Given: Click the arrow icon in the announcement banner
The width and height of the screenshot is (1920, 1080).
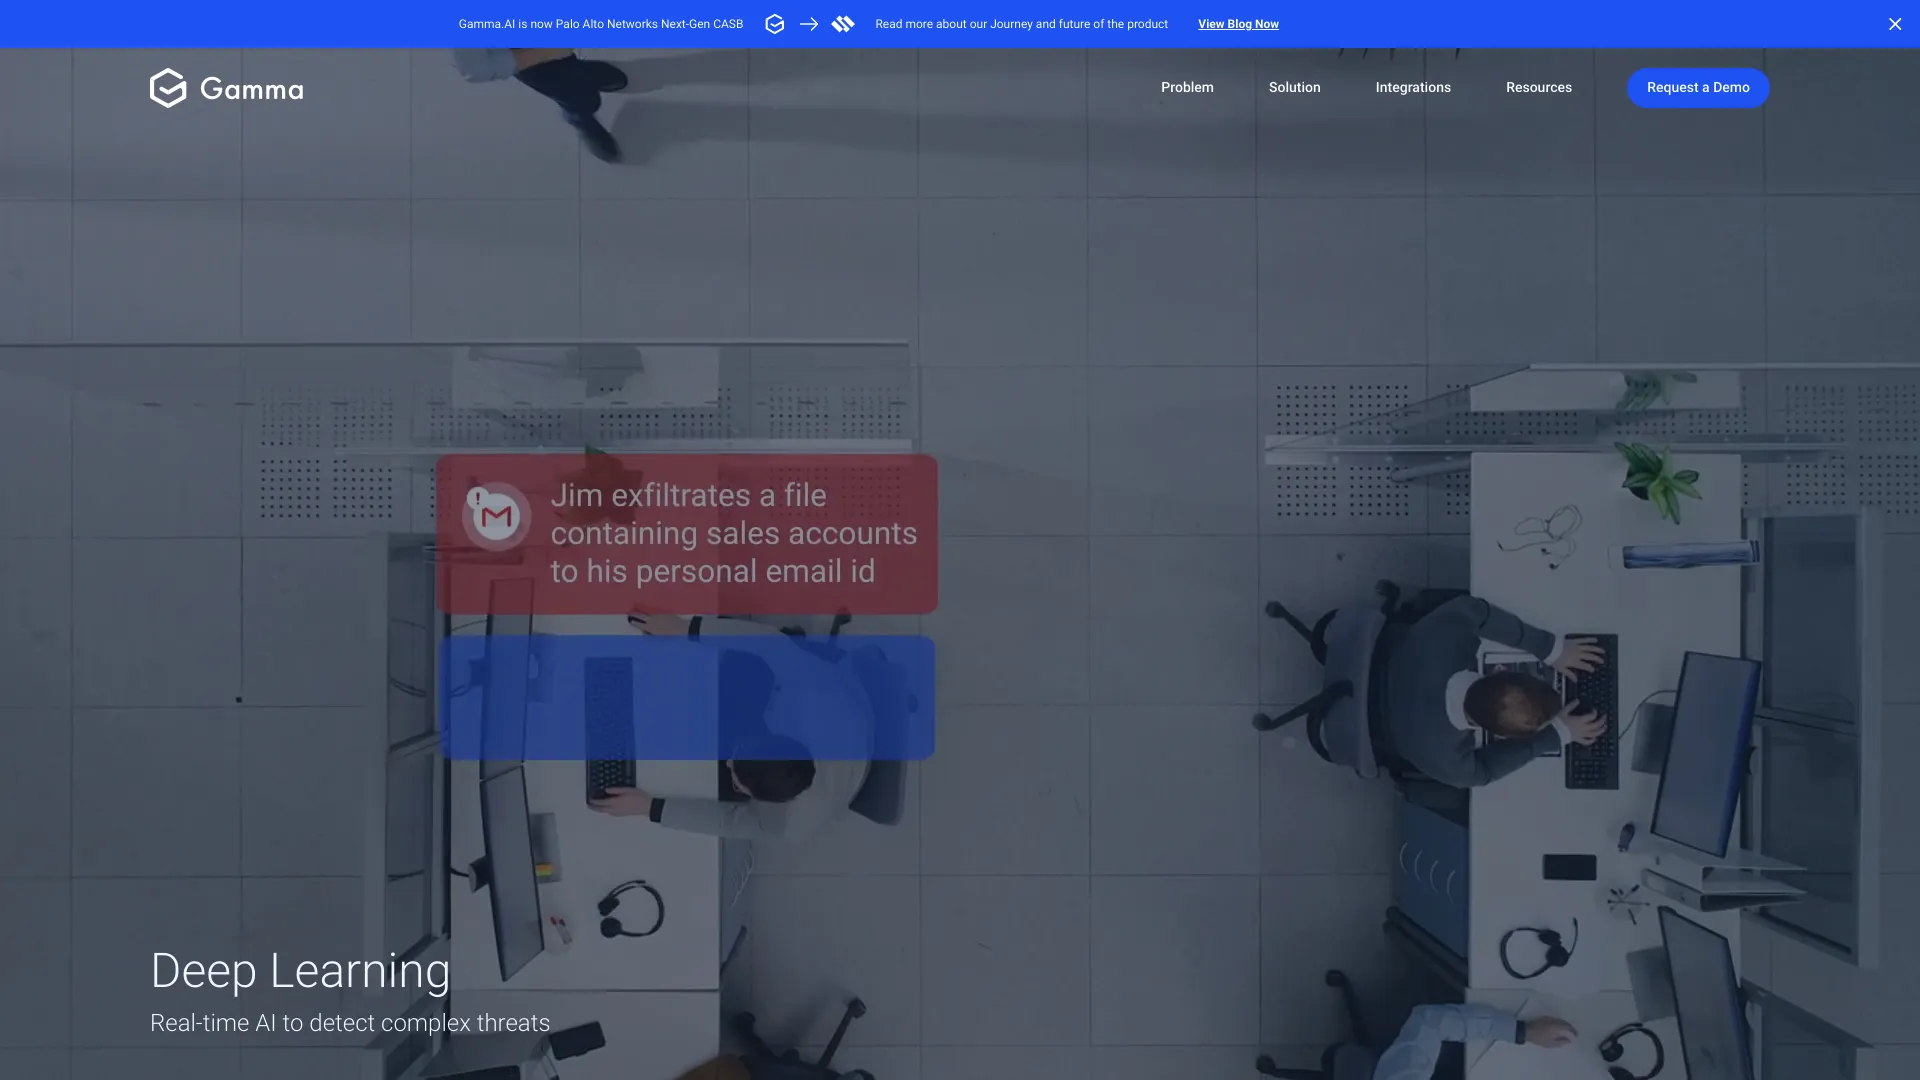Looking at the screenshot, I should click(809, 23).
